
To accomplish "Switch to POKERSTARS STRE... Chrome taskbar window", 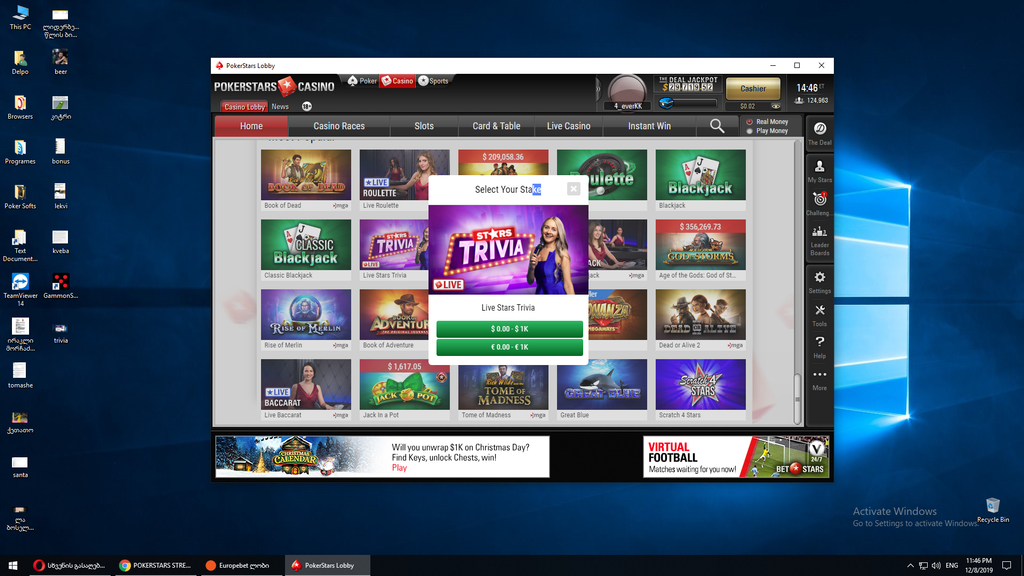I will coord(156,566).
